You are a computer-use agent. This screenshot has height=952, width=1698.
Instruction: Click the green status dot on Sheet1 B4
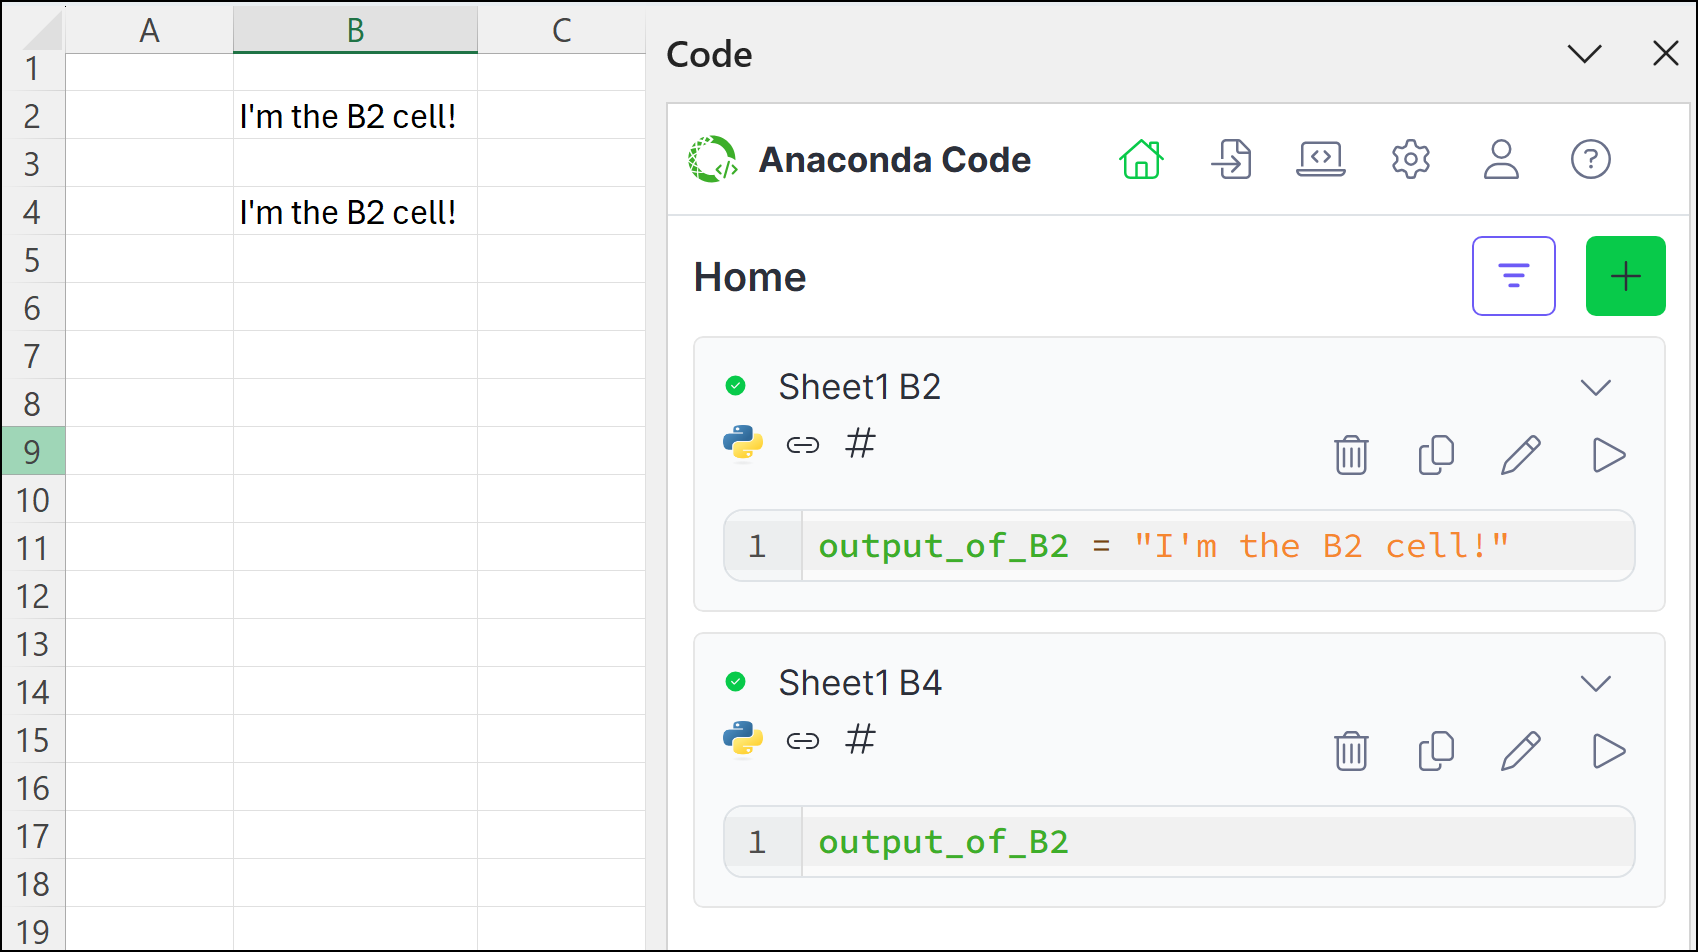[736, 682]
